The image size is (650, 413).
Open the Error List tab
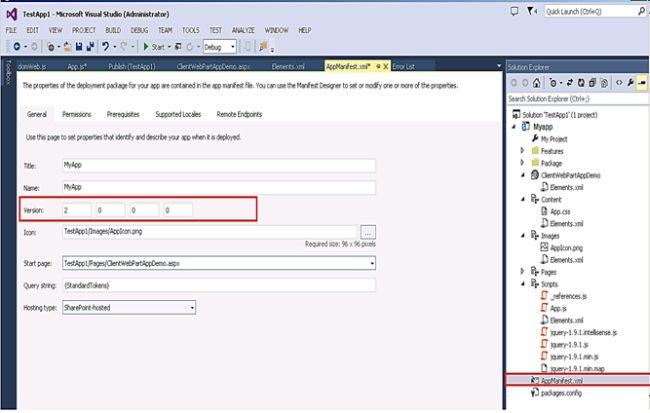click(403, 66)
